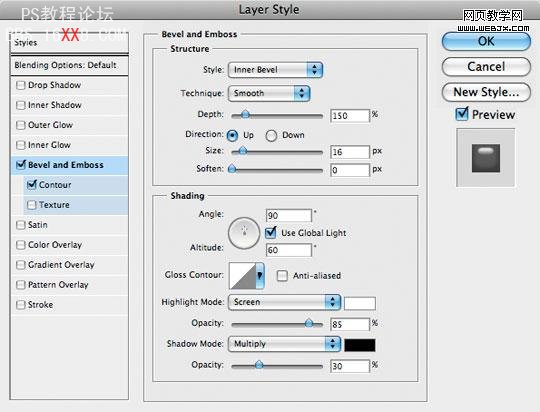Uncheck the Contour checkbox
Screen dimensions: 540x412
tap(32, 185)
